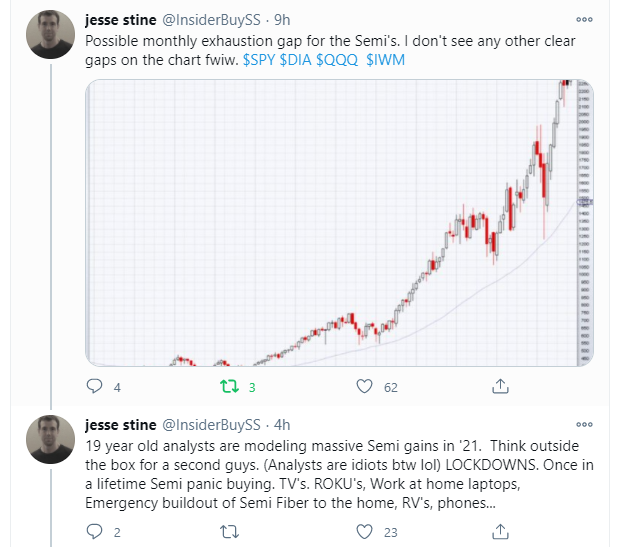The width and height of the screenshot is (640, 547).
Task: Reply to the exhaustion gap tweet
Action: [96, 386]
